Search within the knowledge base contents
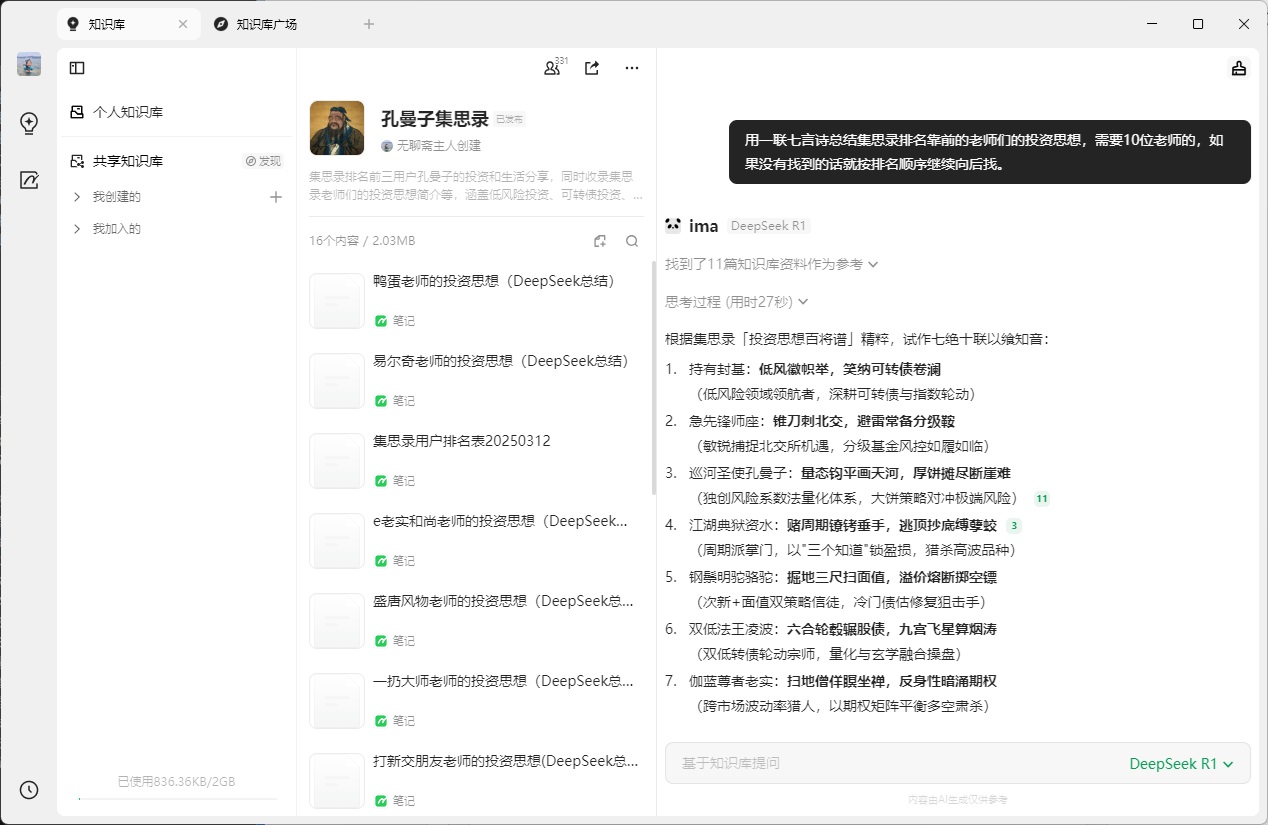 (x=632, y=241)
